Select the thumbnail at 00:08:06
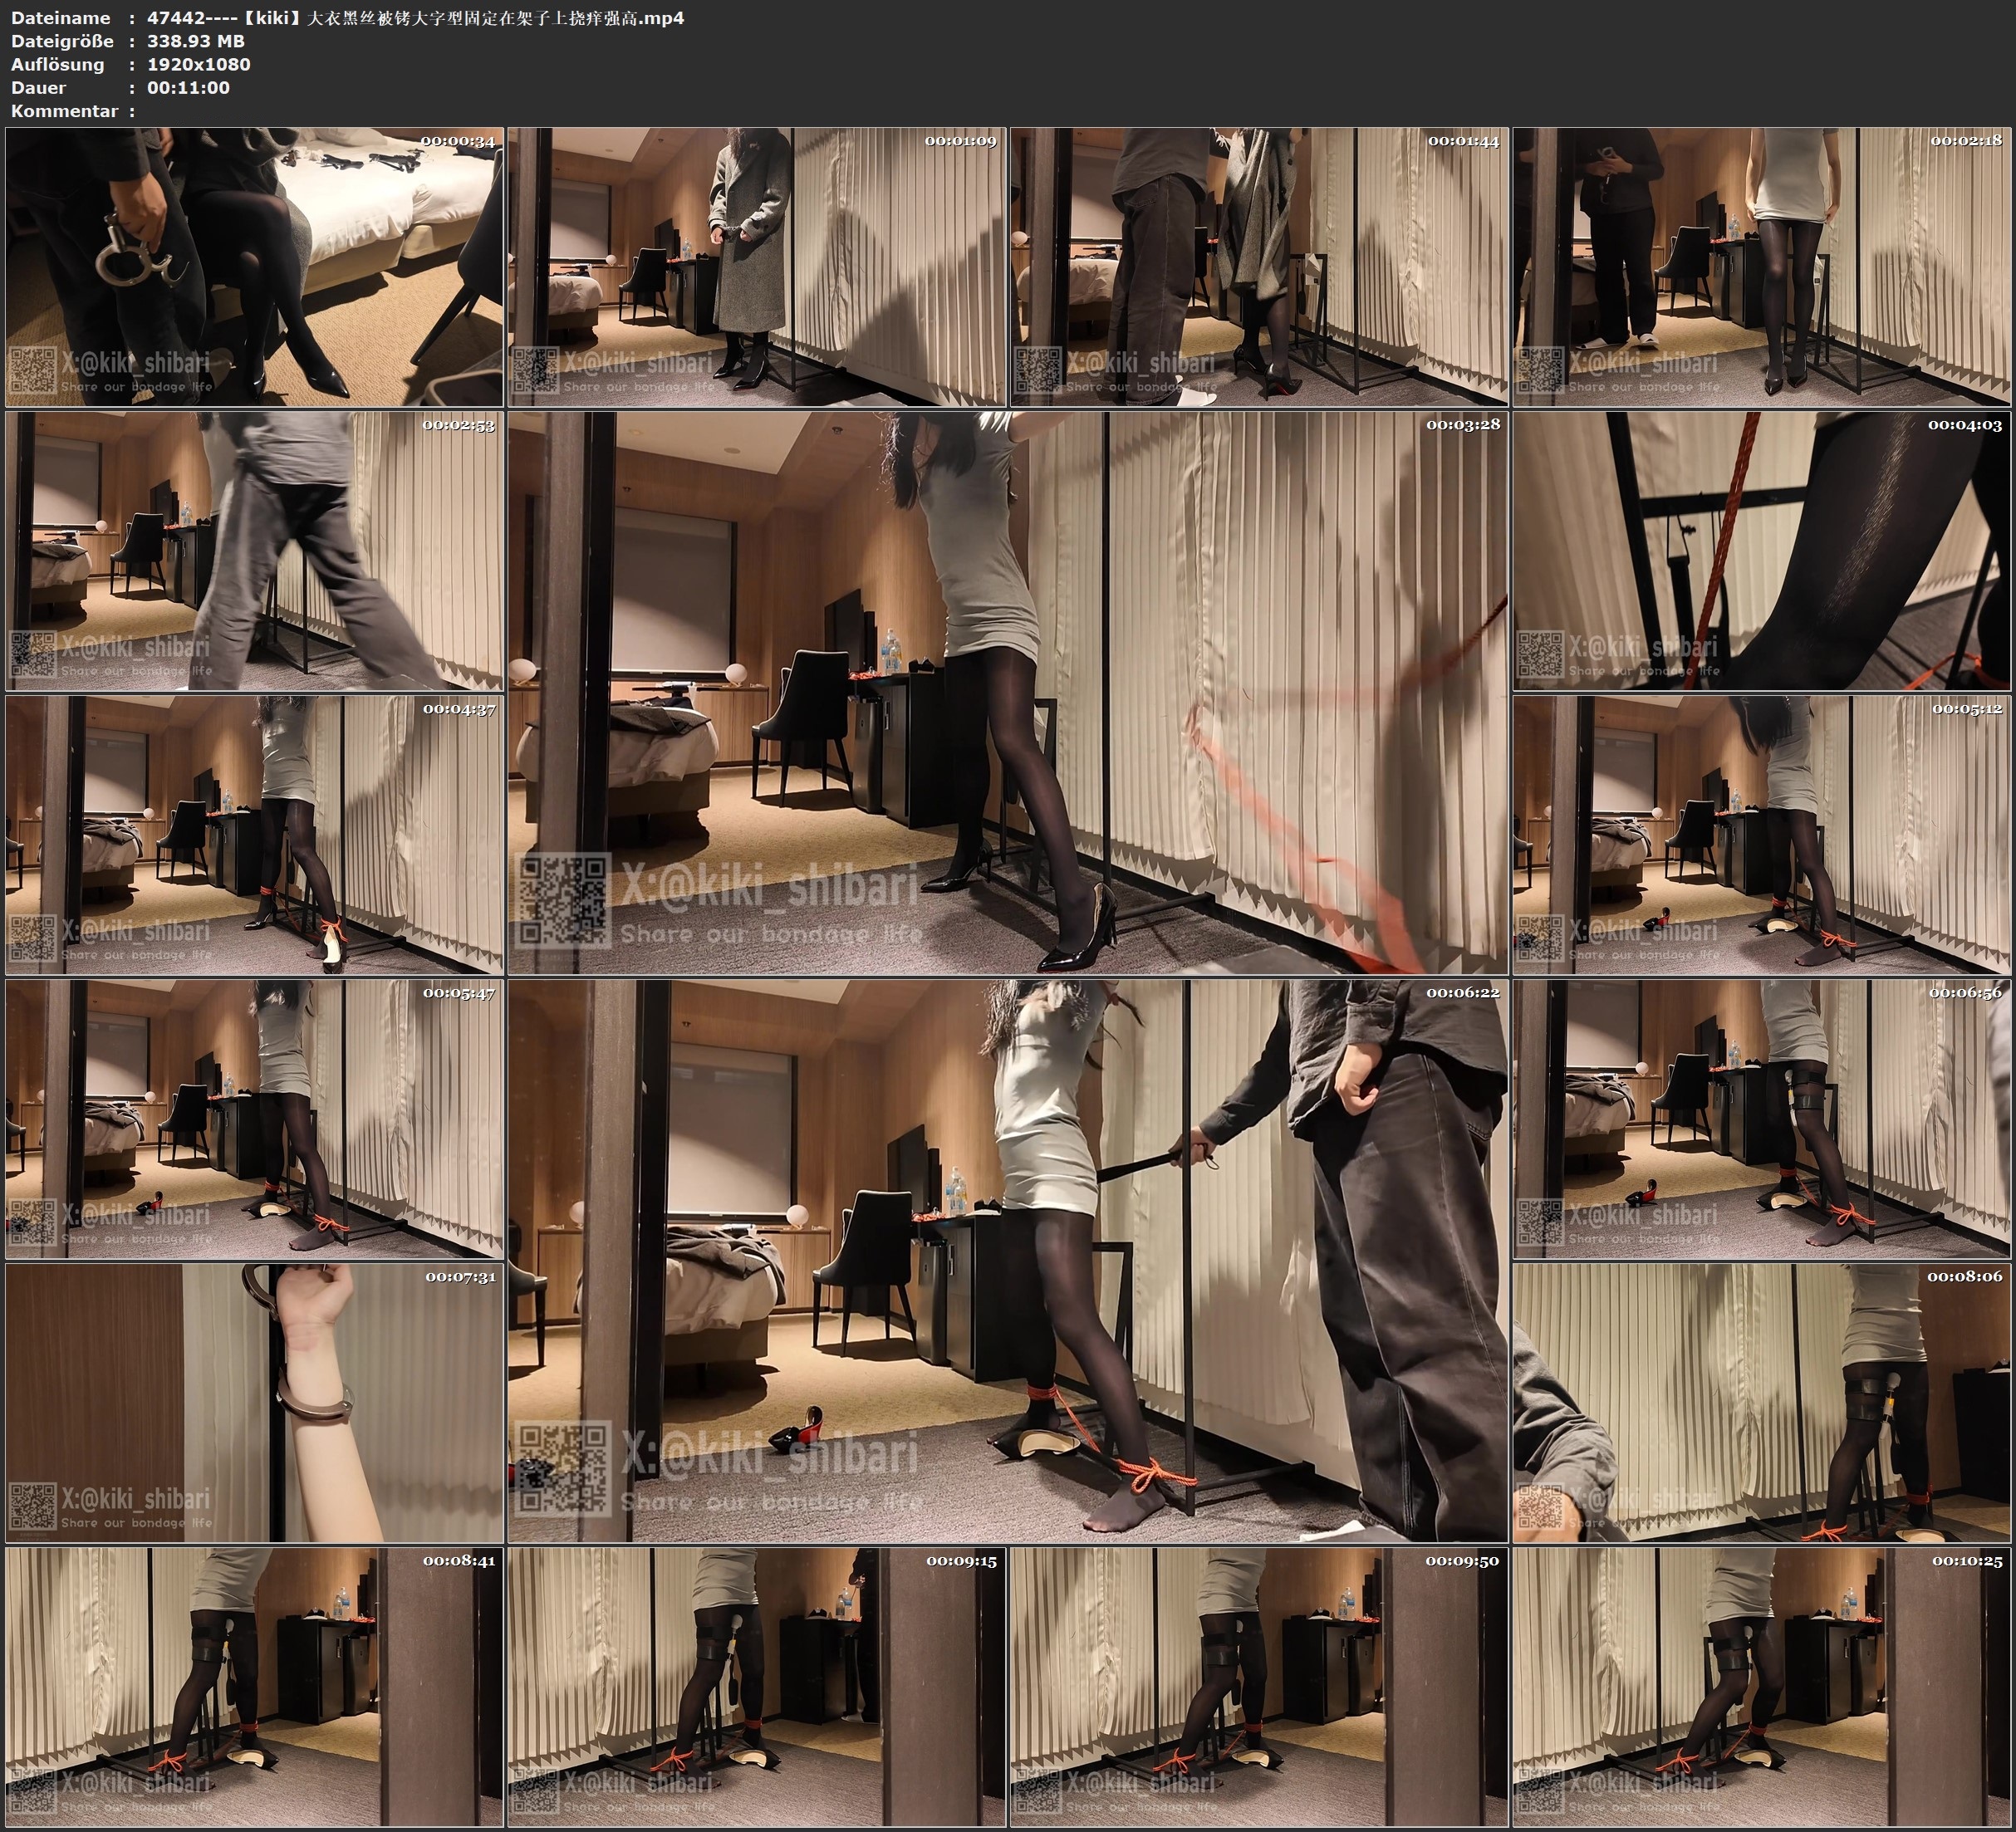Image resolution: width=2016 pixels, height=1832 pixels. [x=1762, y=1403]
